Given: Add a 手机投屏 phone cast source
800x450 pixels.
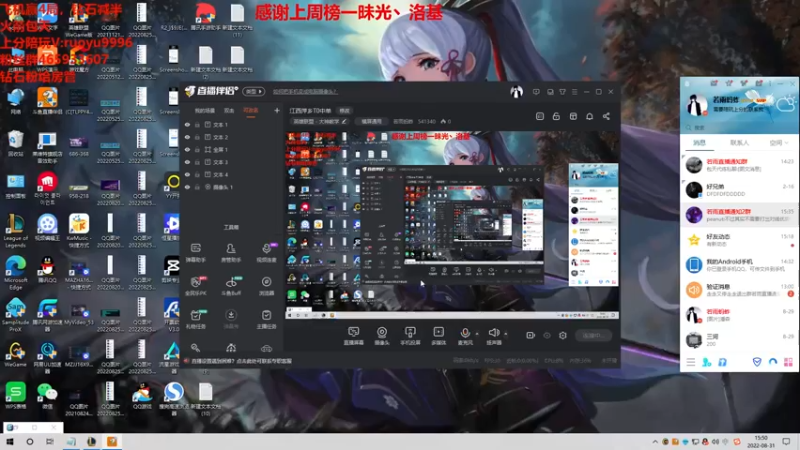Looking at the screenshot, I should pyautogui.click(x=410, y=336).
